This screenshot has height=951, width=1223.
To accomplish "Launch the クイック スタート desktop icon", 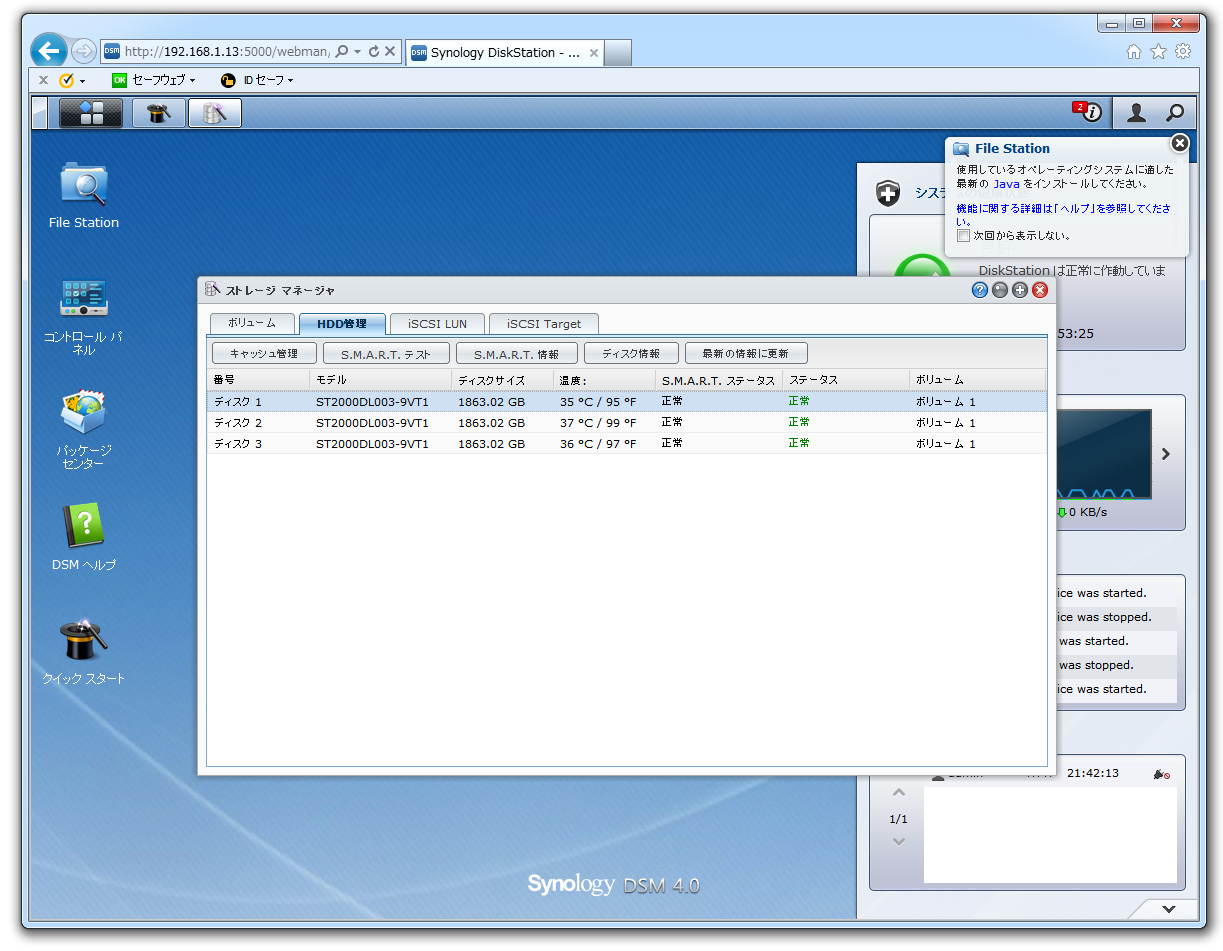I will [x=84, y=651].
